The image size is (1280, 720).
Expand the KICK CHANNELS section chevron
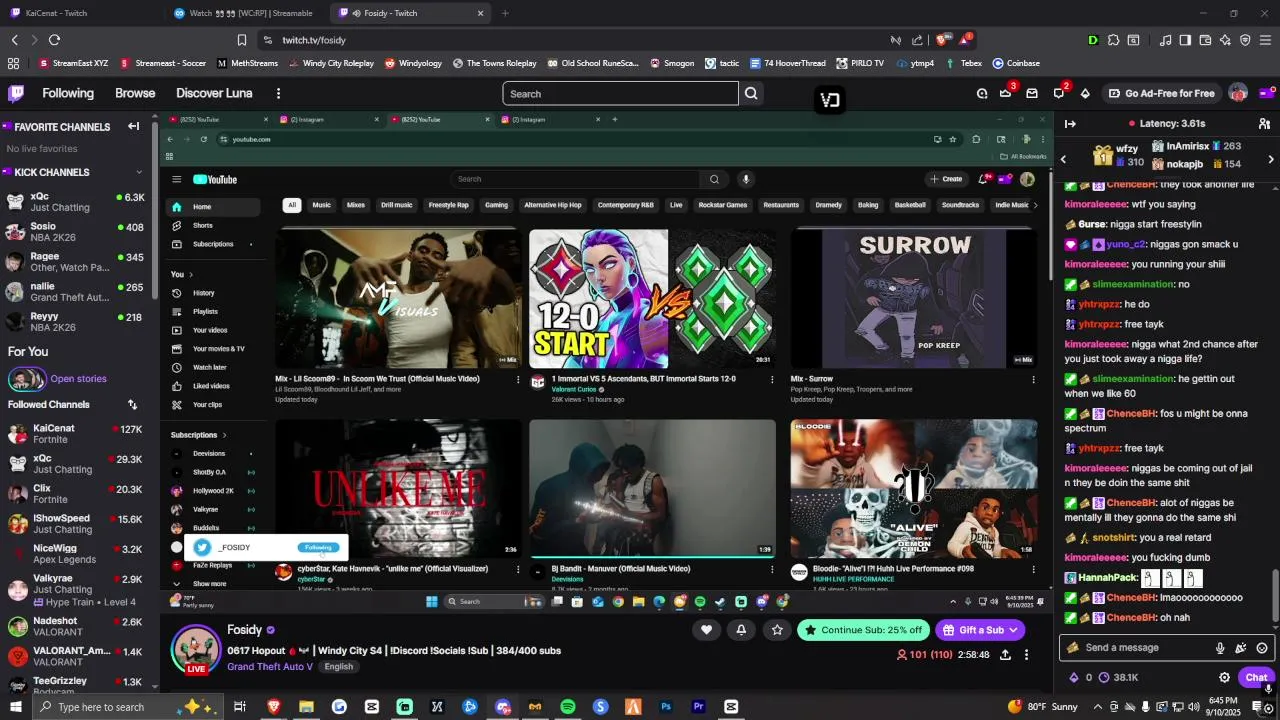[x=138, y=172]
